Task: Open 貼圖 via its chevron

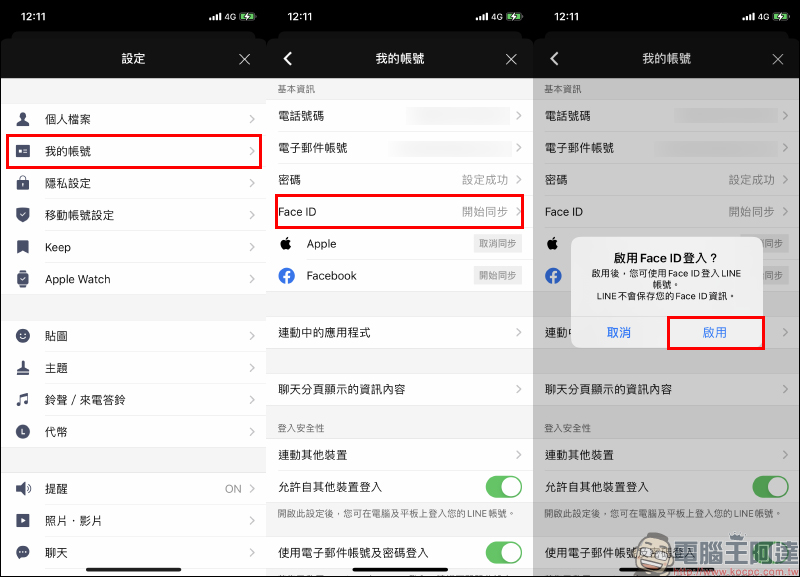Action: pyautogui.click(x=252, y=336)
